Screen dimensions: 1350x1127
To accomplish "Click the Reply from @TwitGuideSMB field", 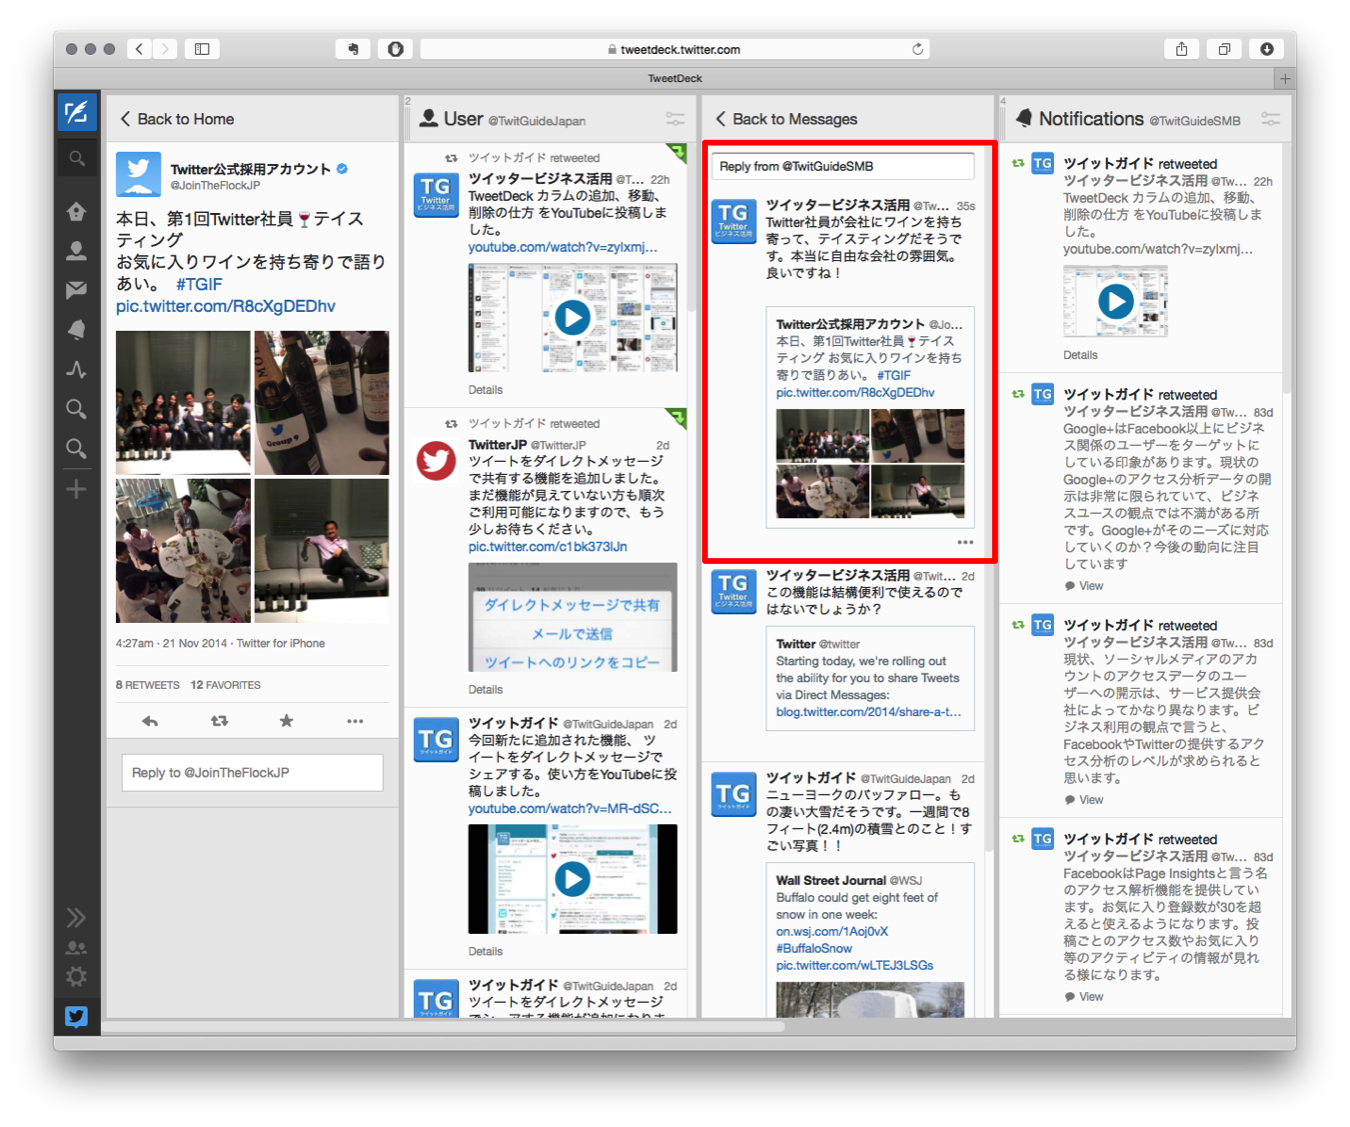I will (x=843, y=166).
